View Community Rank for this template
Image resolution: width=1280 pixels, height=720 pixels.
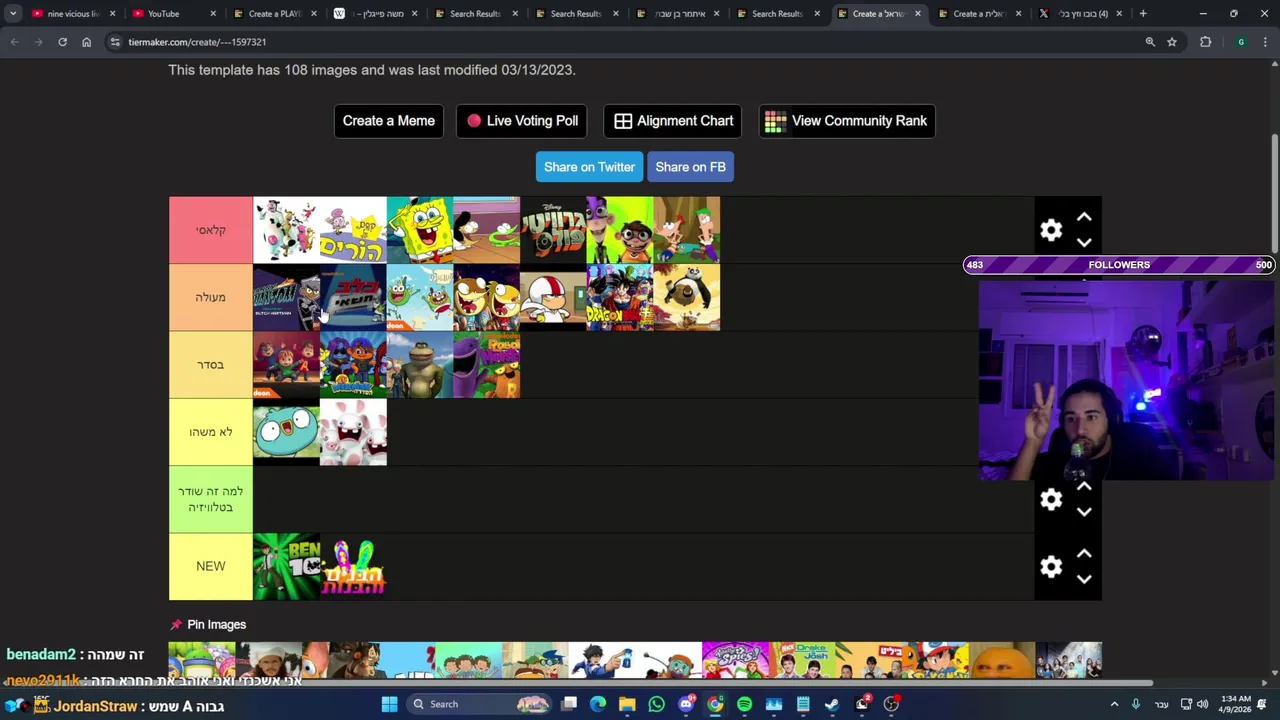(847, 121)
